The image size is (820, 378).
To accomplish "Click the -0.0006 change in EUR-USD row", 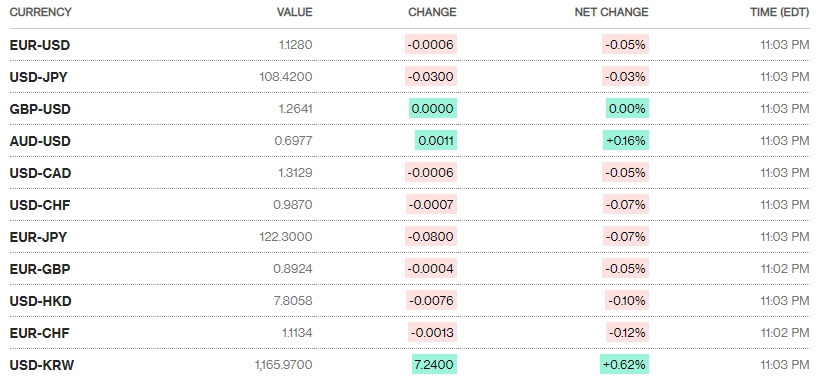I will tap(431, 44).
